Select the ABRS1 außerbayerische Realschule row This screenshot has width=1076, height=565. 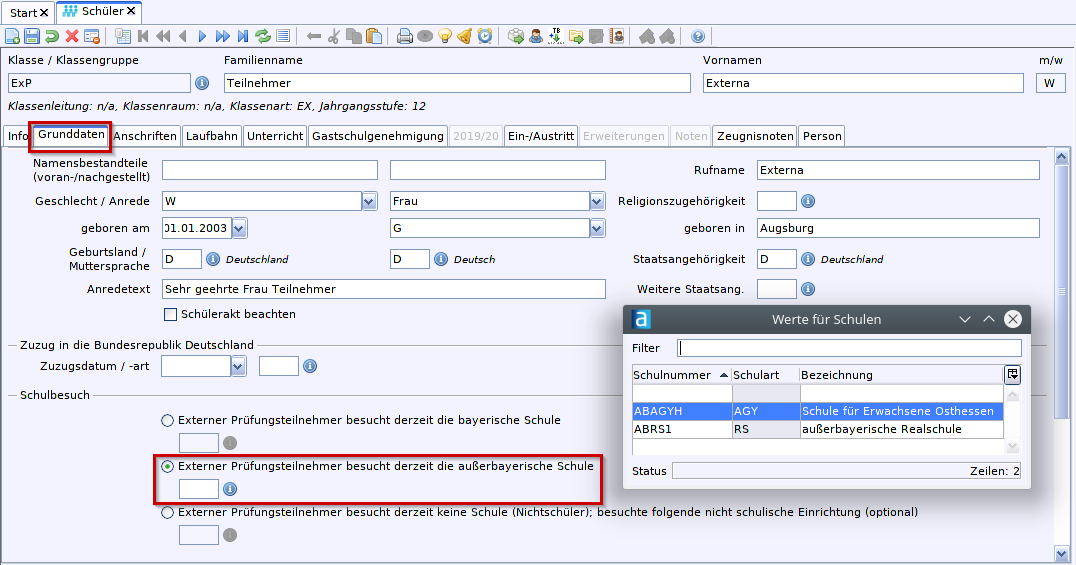(x=817, y=429)
